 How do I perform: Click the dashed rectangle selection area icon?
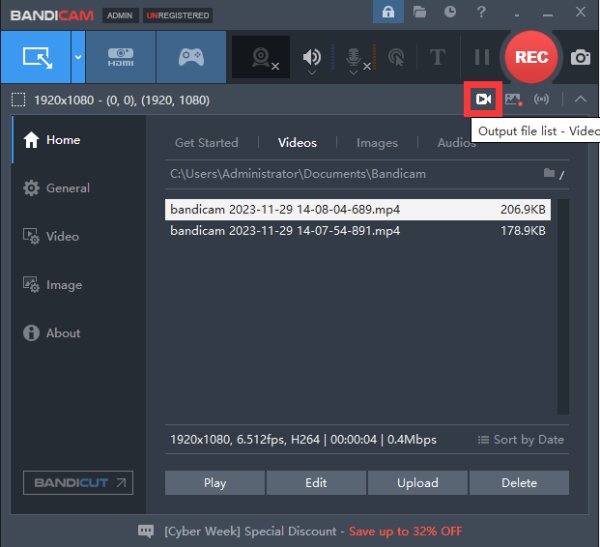(18, 100)
